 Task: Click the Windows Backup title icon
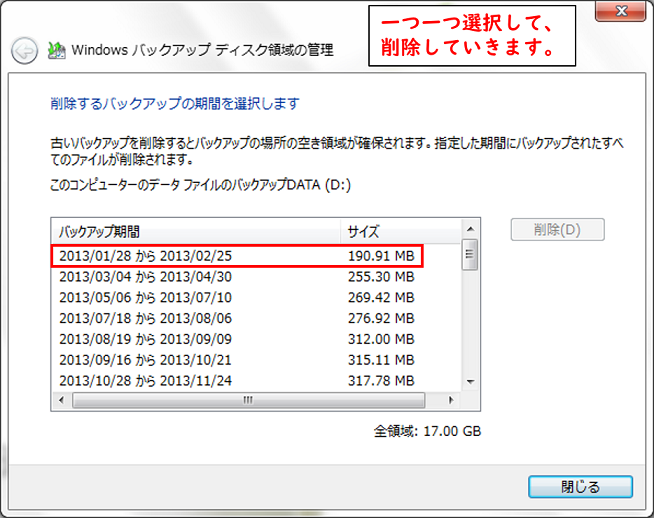(57, 50)
